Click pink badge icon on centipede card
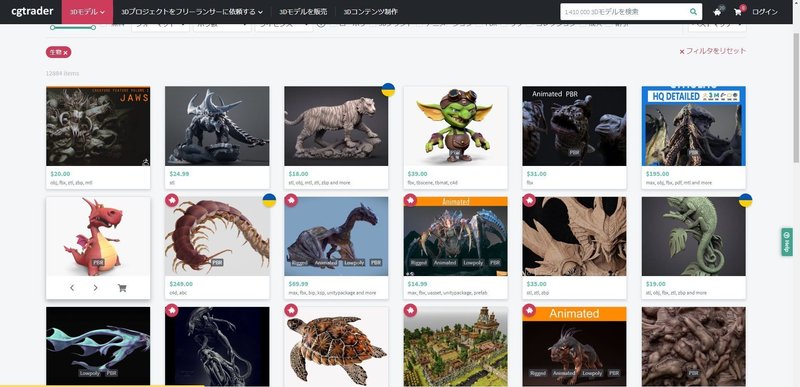The height and width of the screenshot is (387, 800). [172, 200]
